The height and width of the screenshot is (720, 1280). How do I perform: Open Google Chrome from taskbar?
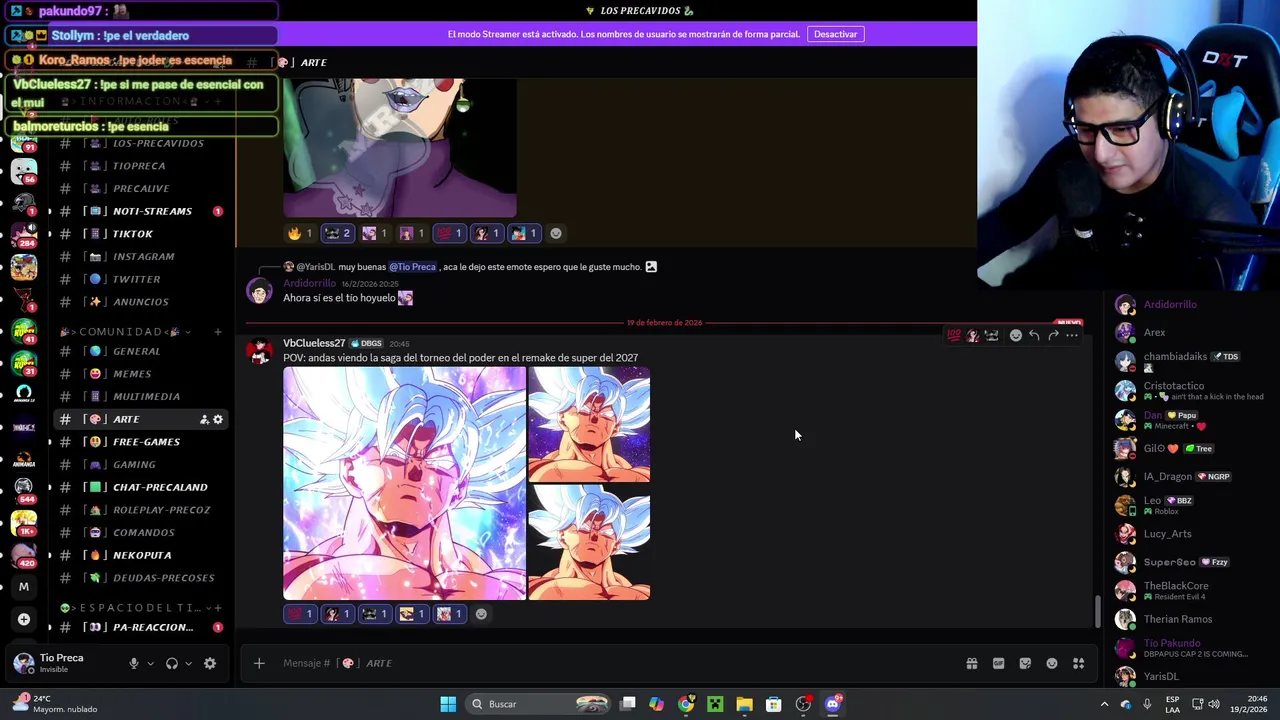(x=686, y=704)
